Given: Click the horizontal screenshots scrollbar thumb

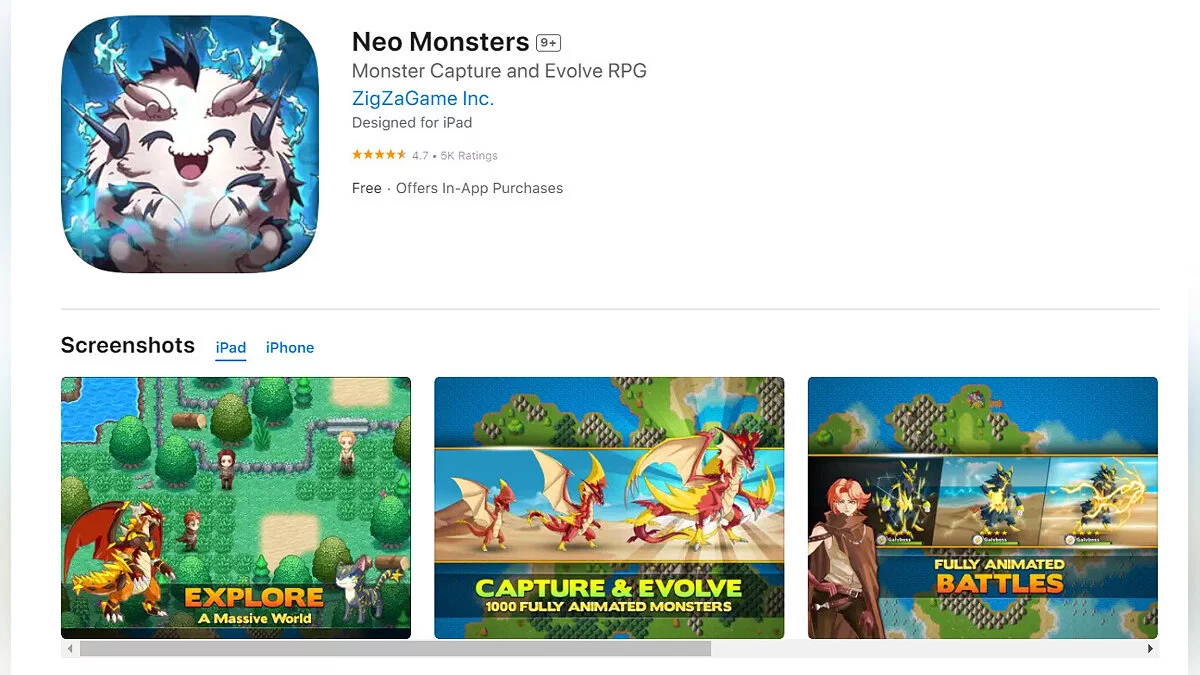Looking at the screenshot, I should (x=395, y=649).
